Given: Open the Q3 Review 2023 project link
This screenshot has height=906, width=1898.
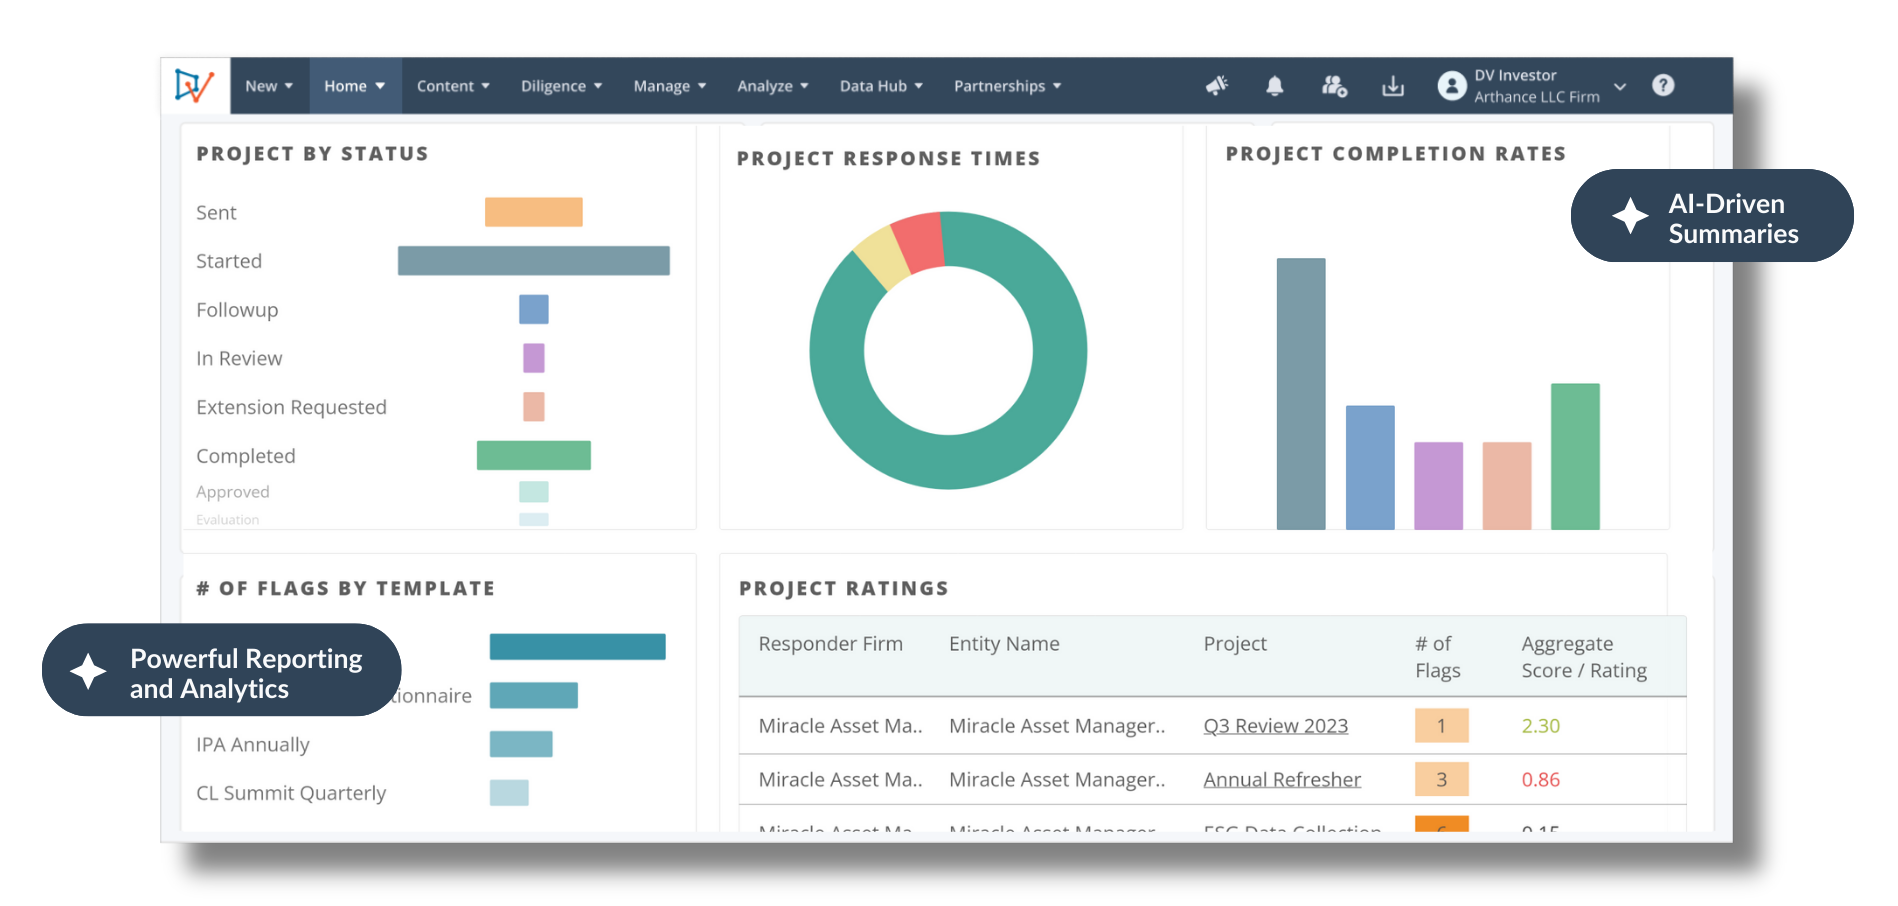Looking at the screenshot, I should 1275,726.
